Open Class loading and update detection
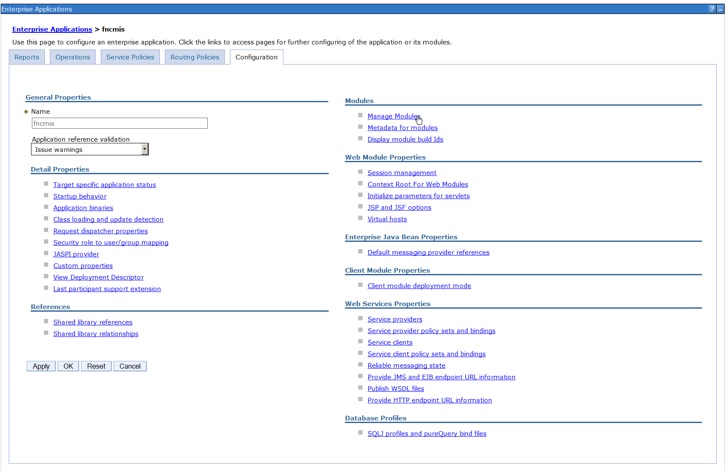This screenshot has height=471, width=727. pyautogui.click(x=108, y=219)
